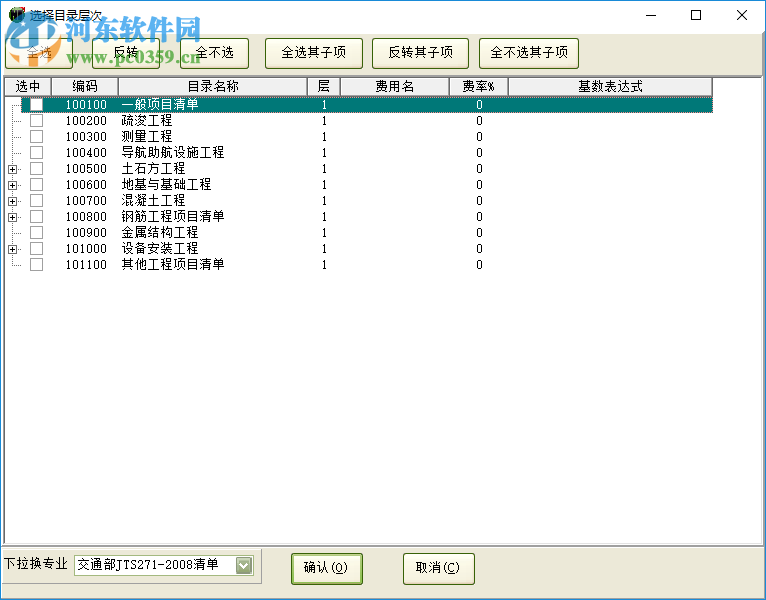Select the row name 土石方工程
766x600 pixels.
[153, 169]
